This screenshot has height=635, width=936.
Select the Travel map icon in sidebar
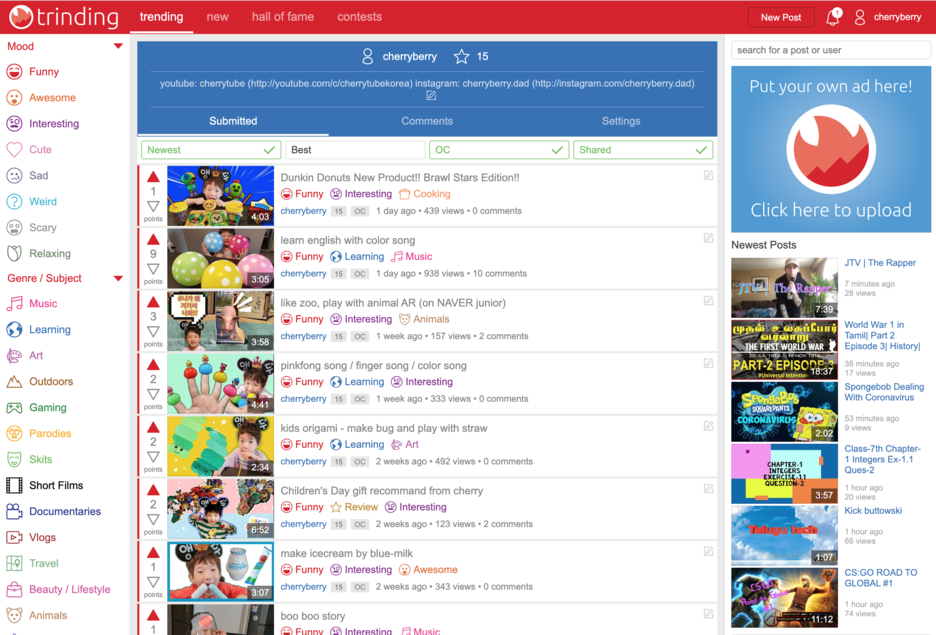14,563
